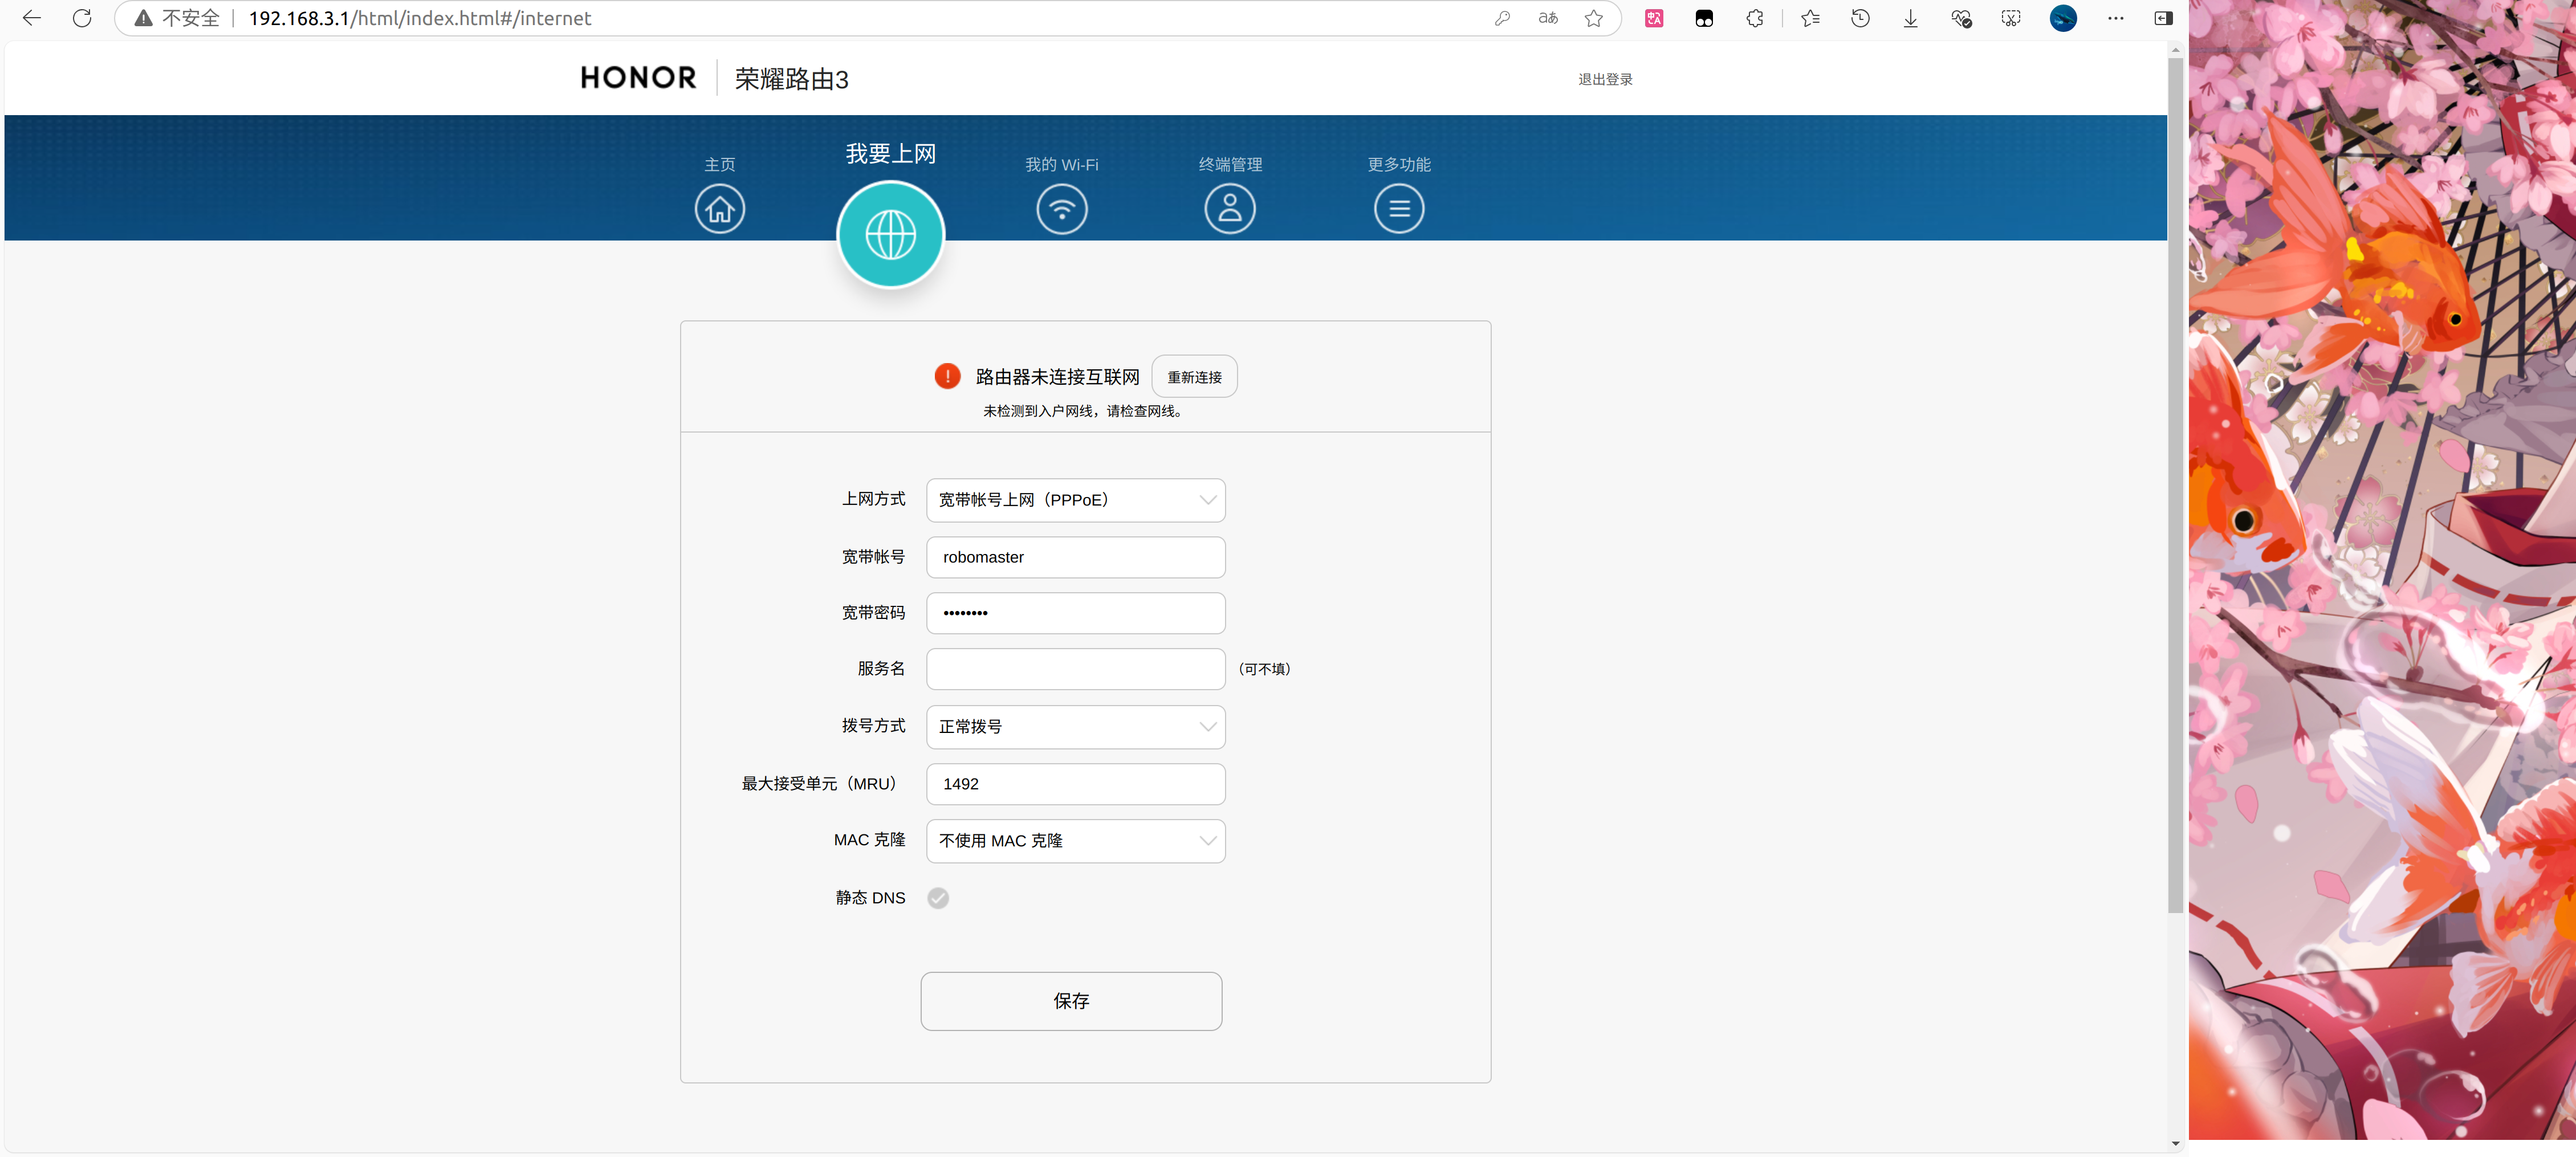Open the Home page router icon
Image resolution: width=2576 pixels, height=1157 pixels.
tap(719, 209)
